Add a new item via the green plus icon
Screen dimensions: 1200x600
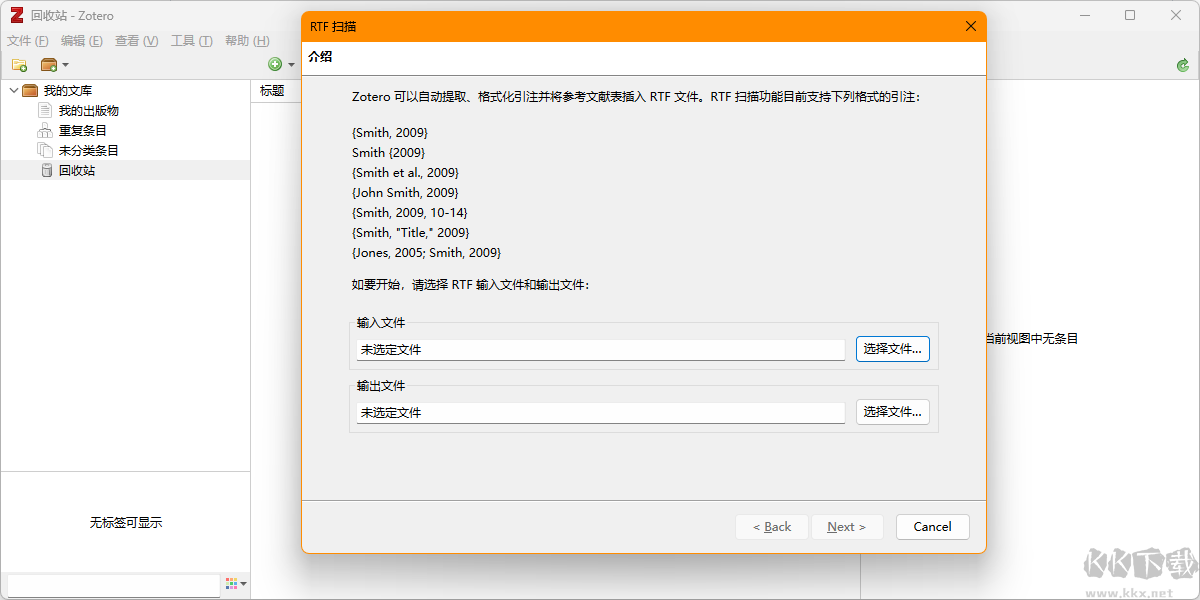pyautogui.click(x=275, y=64)
